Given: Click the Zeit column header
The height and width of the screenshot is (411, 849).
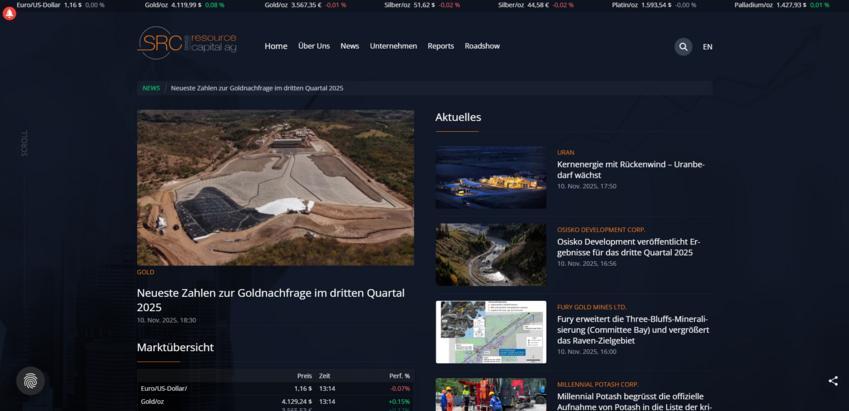Looking at the screenshot, I should pyautogui.click(x=324, y=376).
